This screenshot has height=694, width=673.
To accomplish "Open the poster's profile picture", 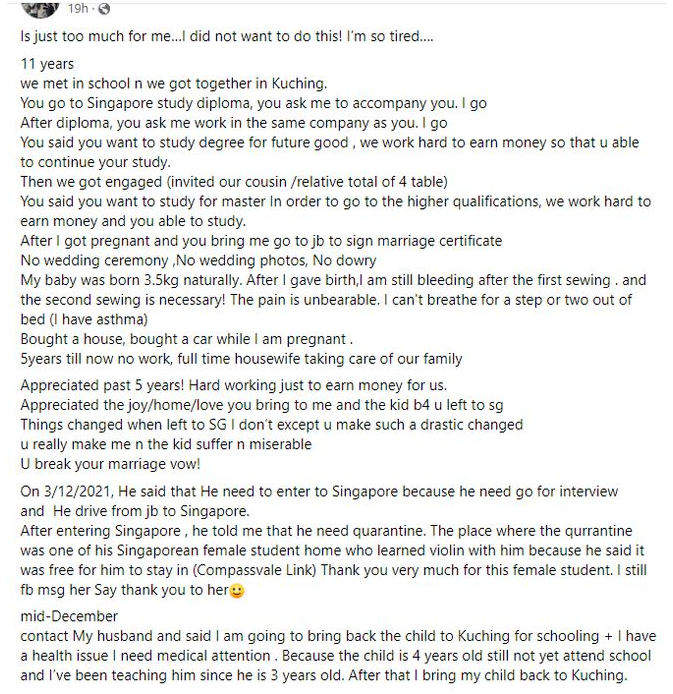I will 40,8.
